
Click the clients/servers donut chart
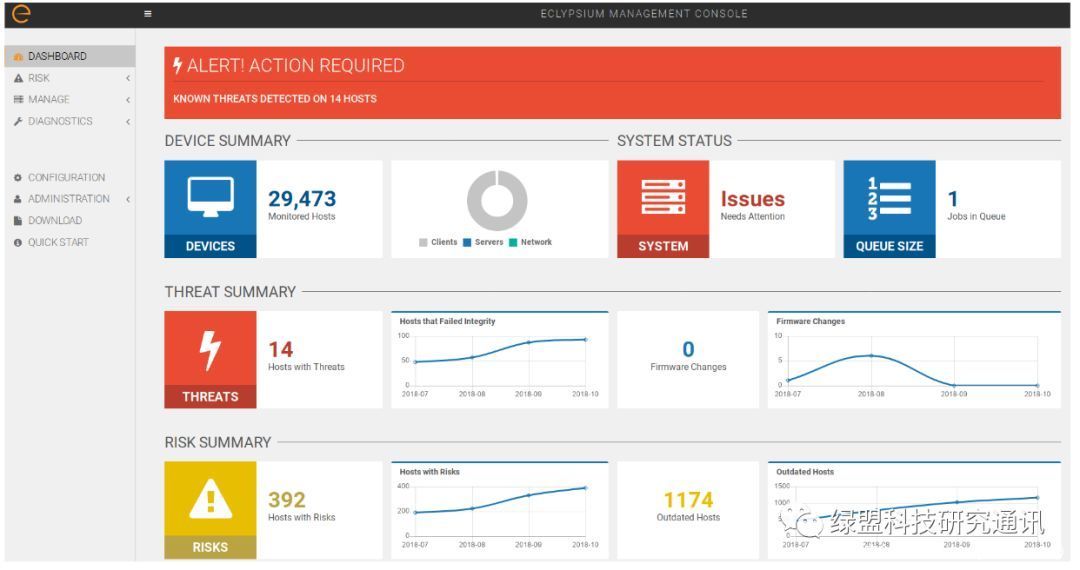pos(497,201)
